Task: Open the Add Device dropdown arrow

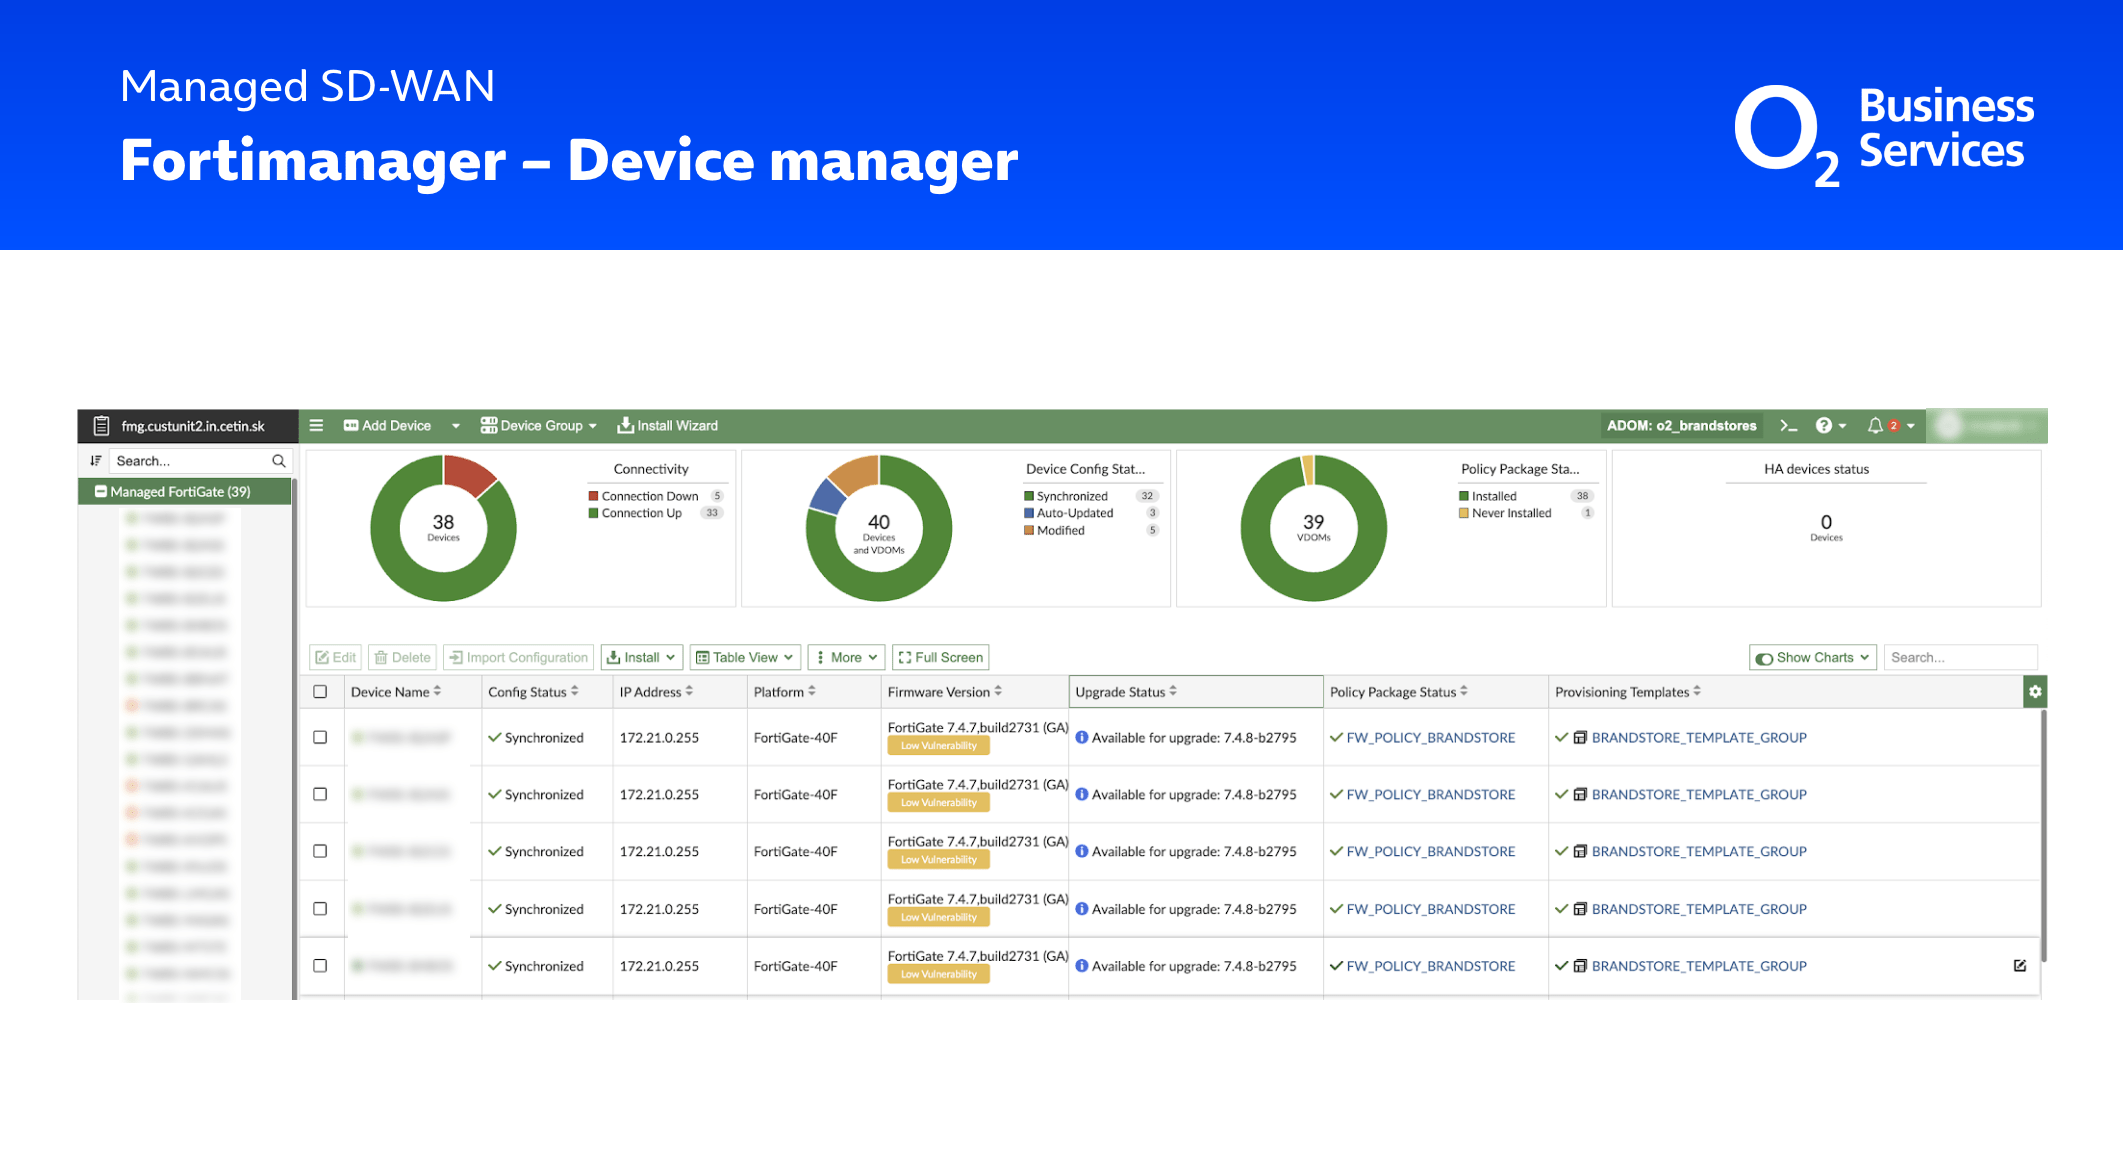Action: click(456, 426)
